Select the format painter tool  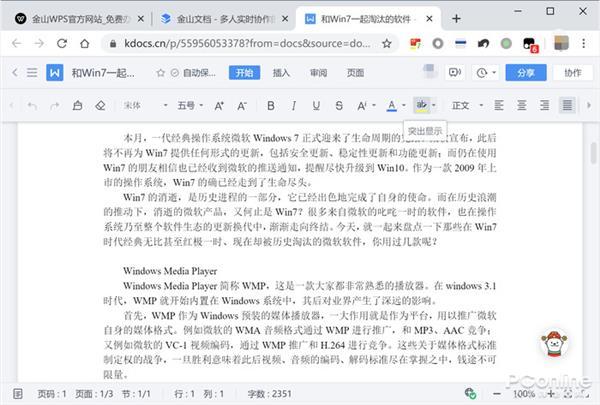click(x=77, y=105)
